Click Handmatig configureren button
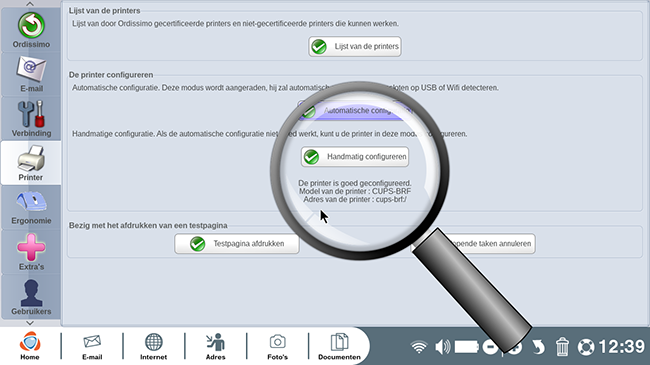650x365 pixels. click(355, 157)
